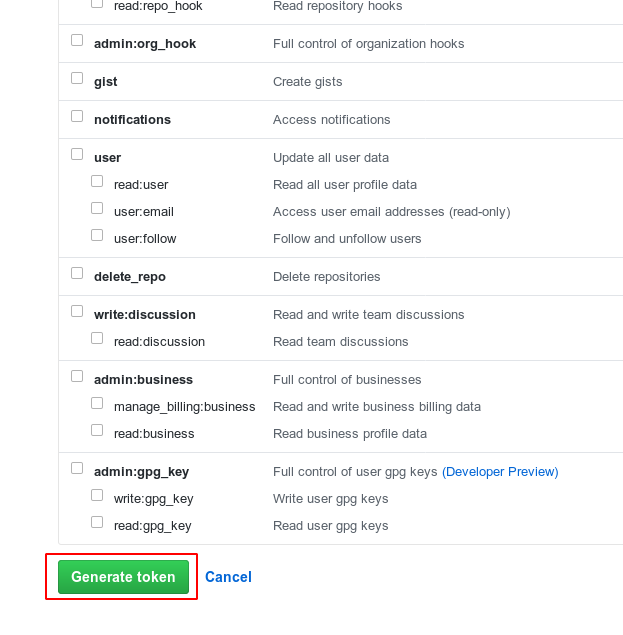Select the read:business checkbox
This screenshot has height=635, width=623.
97,431
